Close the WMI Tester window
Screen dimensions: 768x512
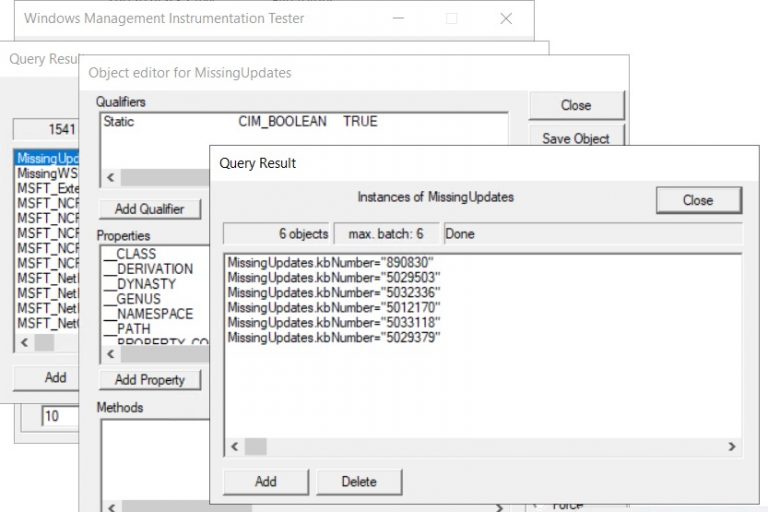(x=506, y=18)
